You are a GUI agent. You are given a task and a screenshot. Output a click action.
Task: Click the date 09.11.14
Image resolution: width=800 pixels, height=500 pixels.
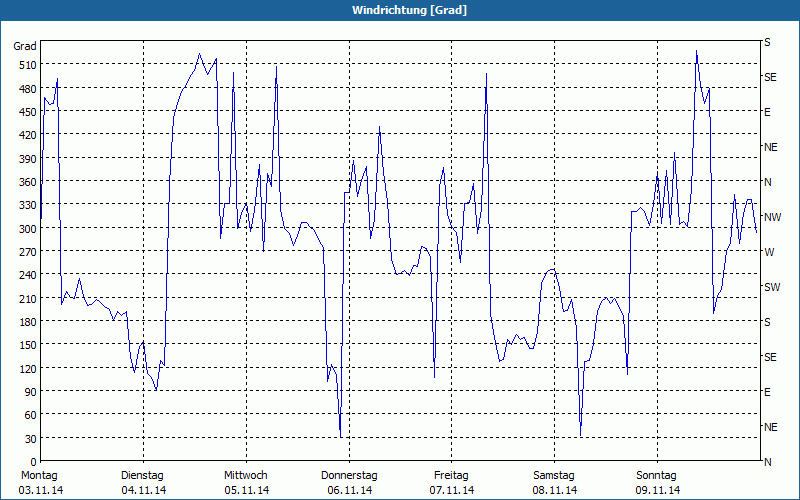coord(658,490)
